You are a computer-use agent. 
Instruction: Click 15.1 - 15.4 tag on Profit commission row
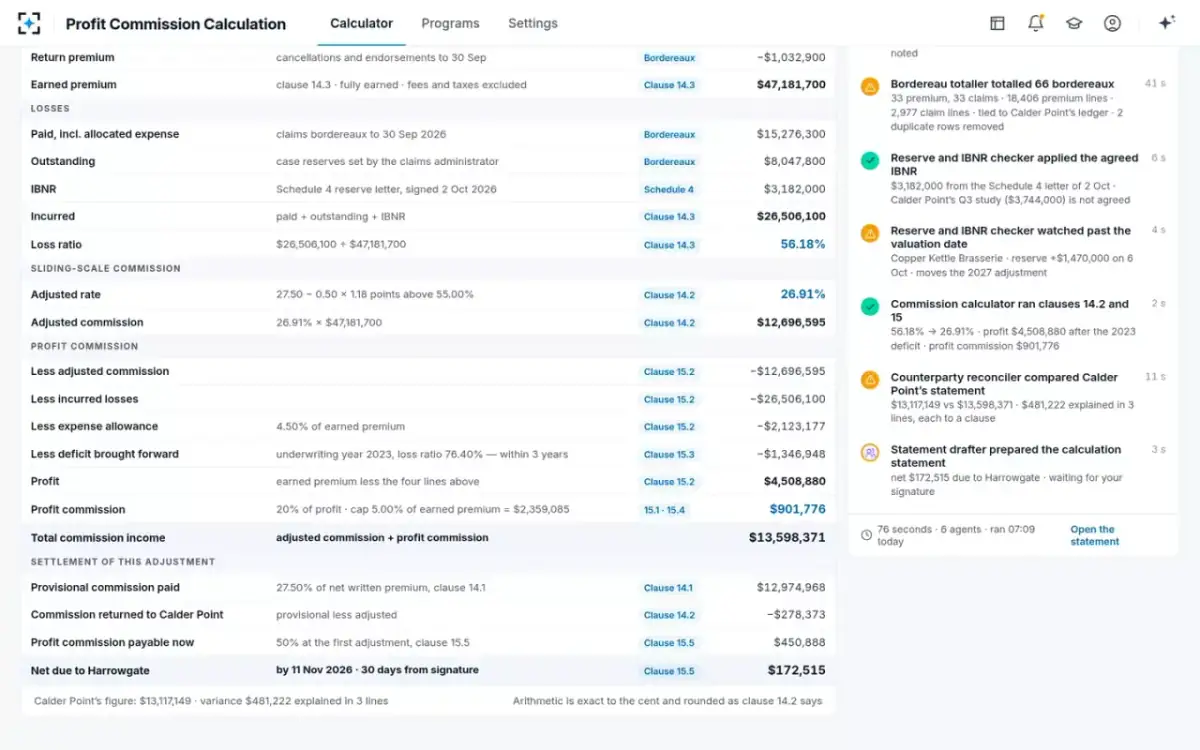pyautogui.click(x=665, y=510)
